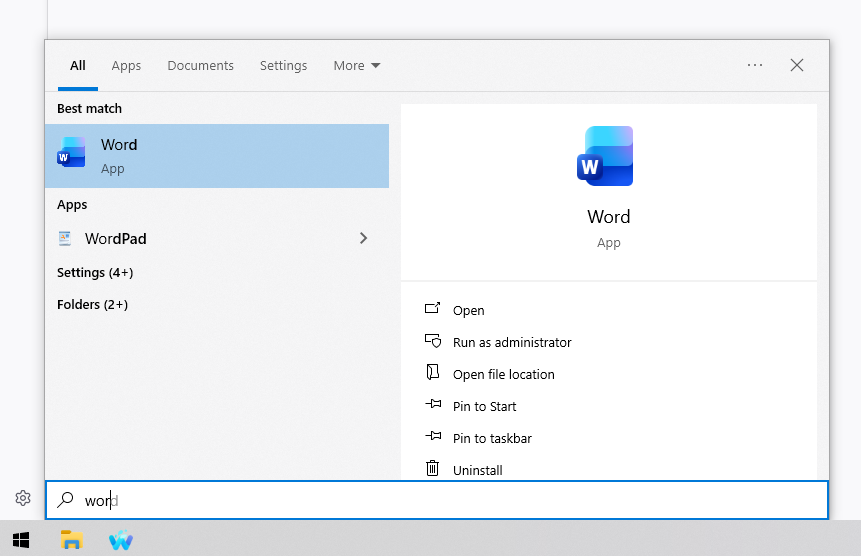The height and width of the screenshot is (556, 861).
Task: Click the Open action icon
Action: click(433, 308)
